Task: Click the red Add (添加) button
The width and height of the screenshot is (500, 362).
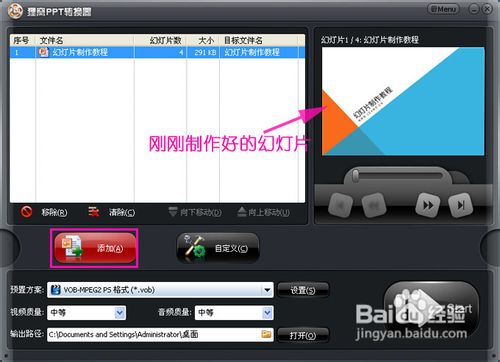Action: coord(95,248)
